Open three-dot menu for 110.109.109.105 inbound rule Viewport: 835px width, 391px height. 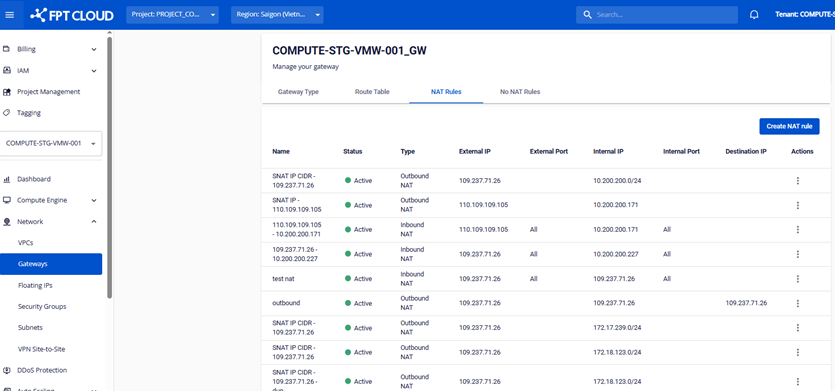(798, 230)
